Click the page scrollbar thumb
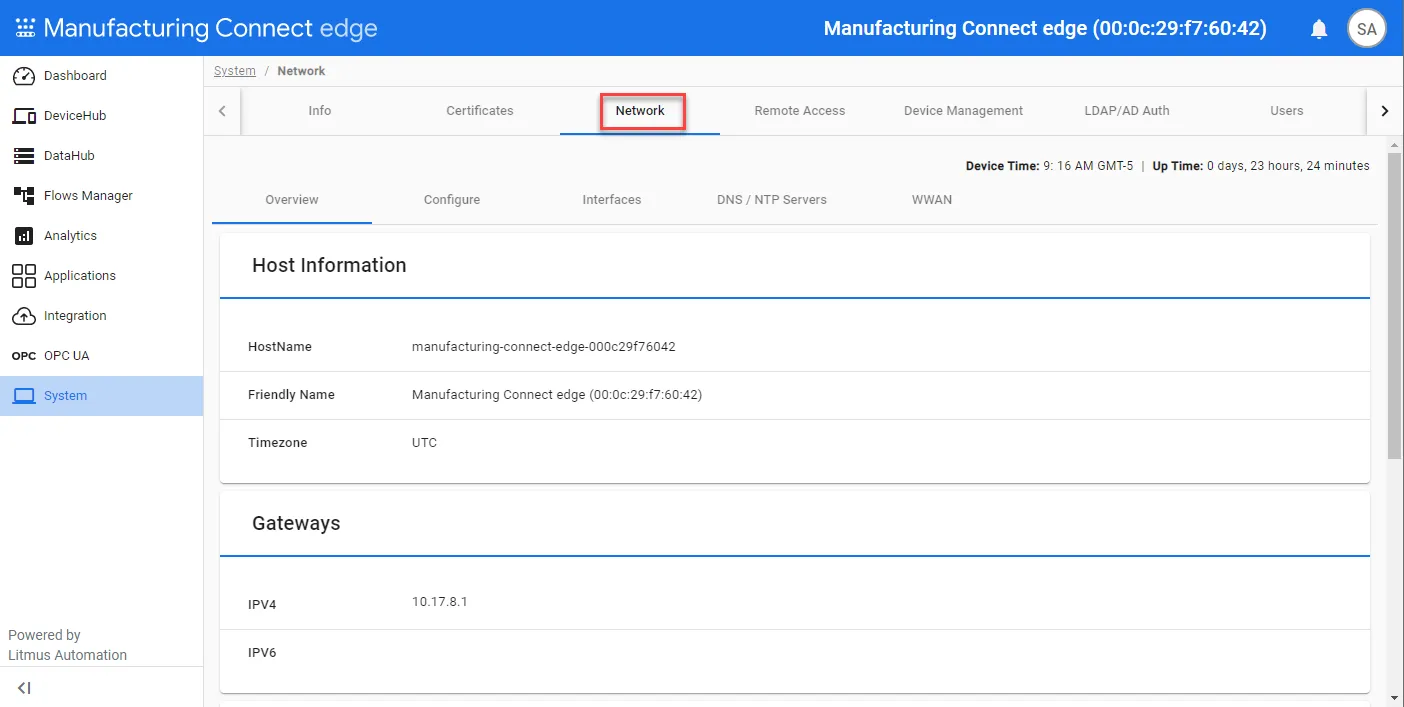Viewport: 1404px width, 707px height. coord(1395,306)
